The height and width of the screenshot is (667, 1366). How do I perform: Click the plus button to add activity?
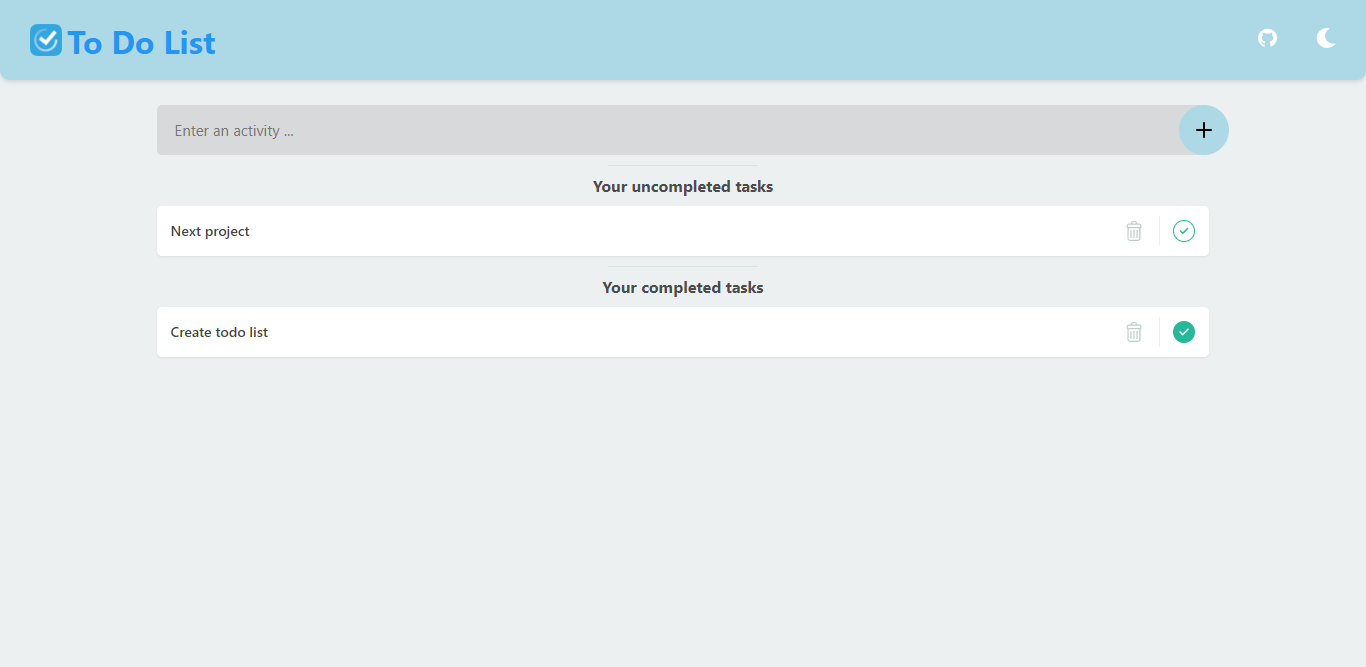pyautogui.click(x=1203, y=130)
